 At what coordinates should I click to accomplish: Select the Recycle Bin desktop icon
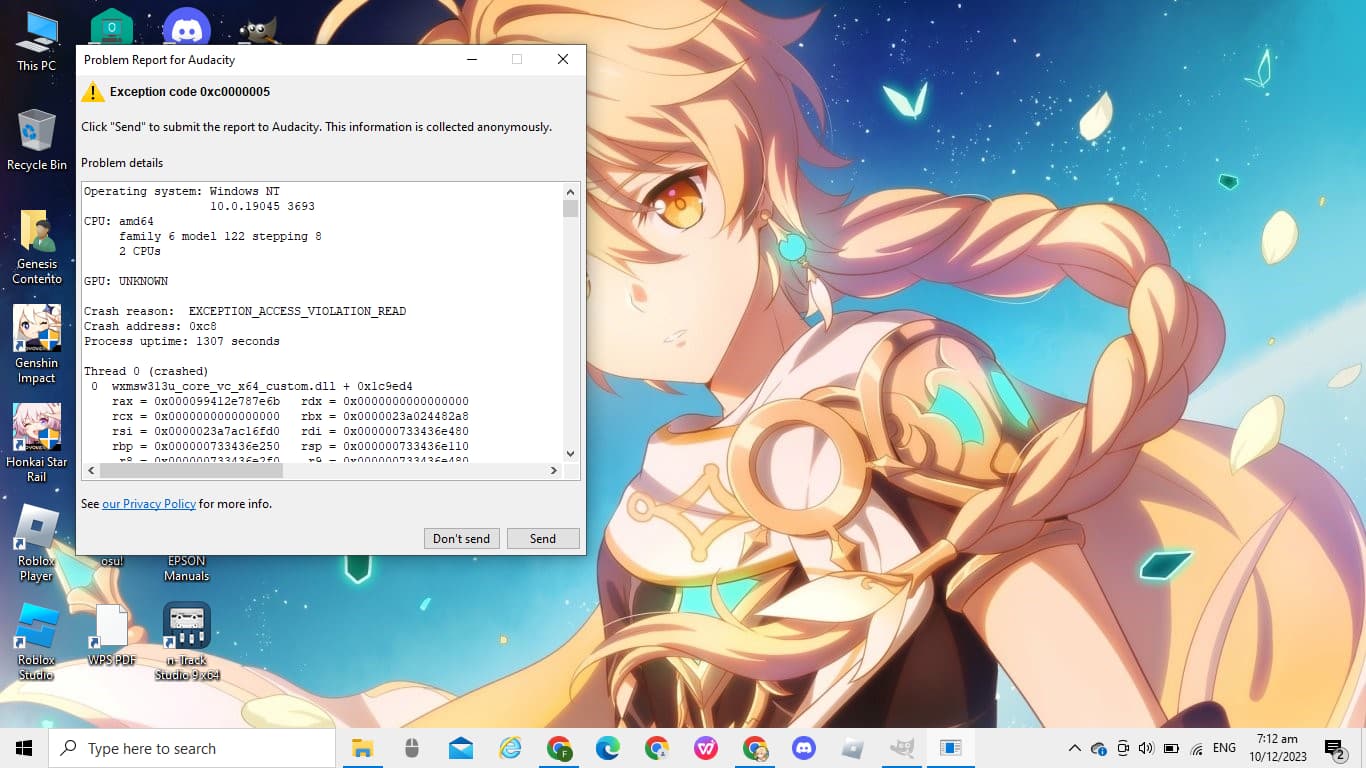click(37, 140)
